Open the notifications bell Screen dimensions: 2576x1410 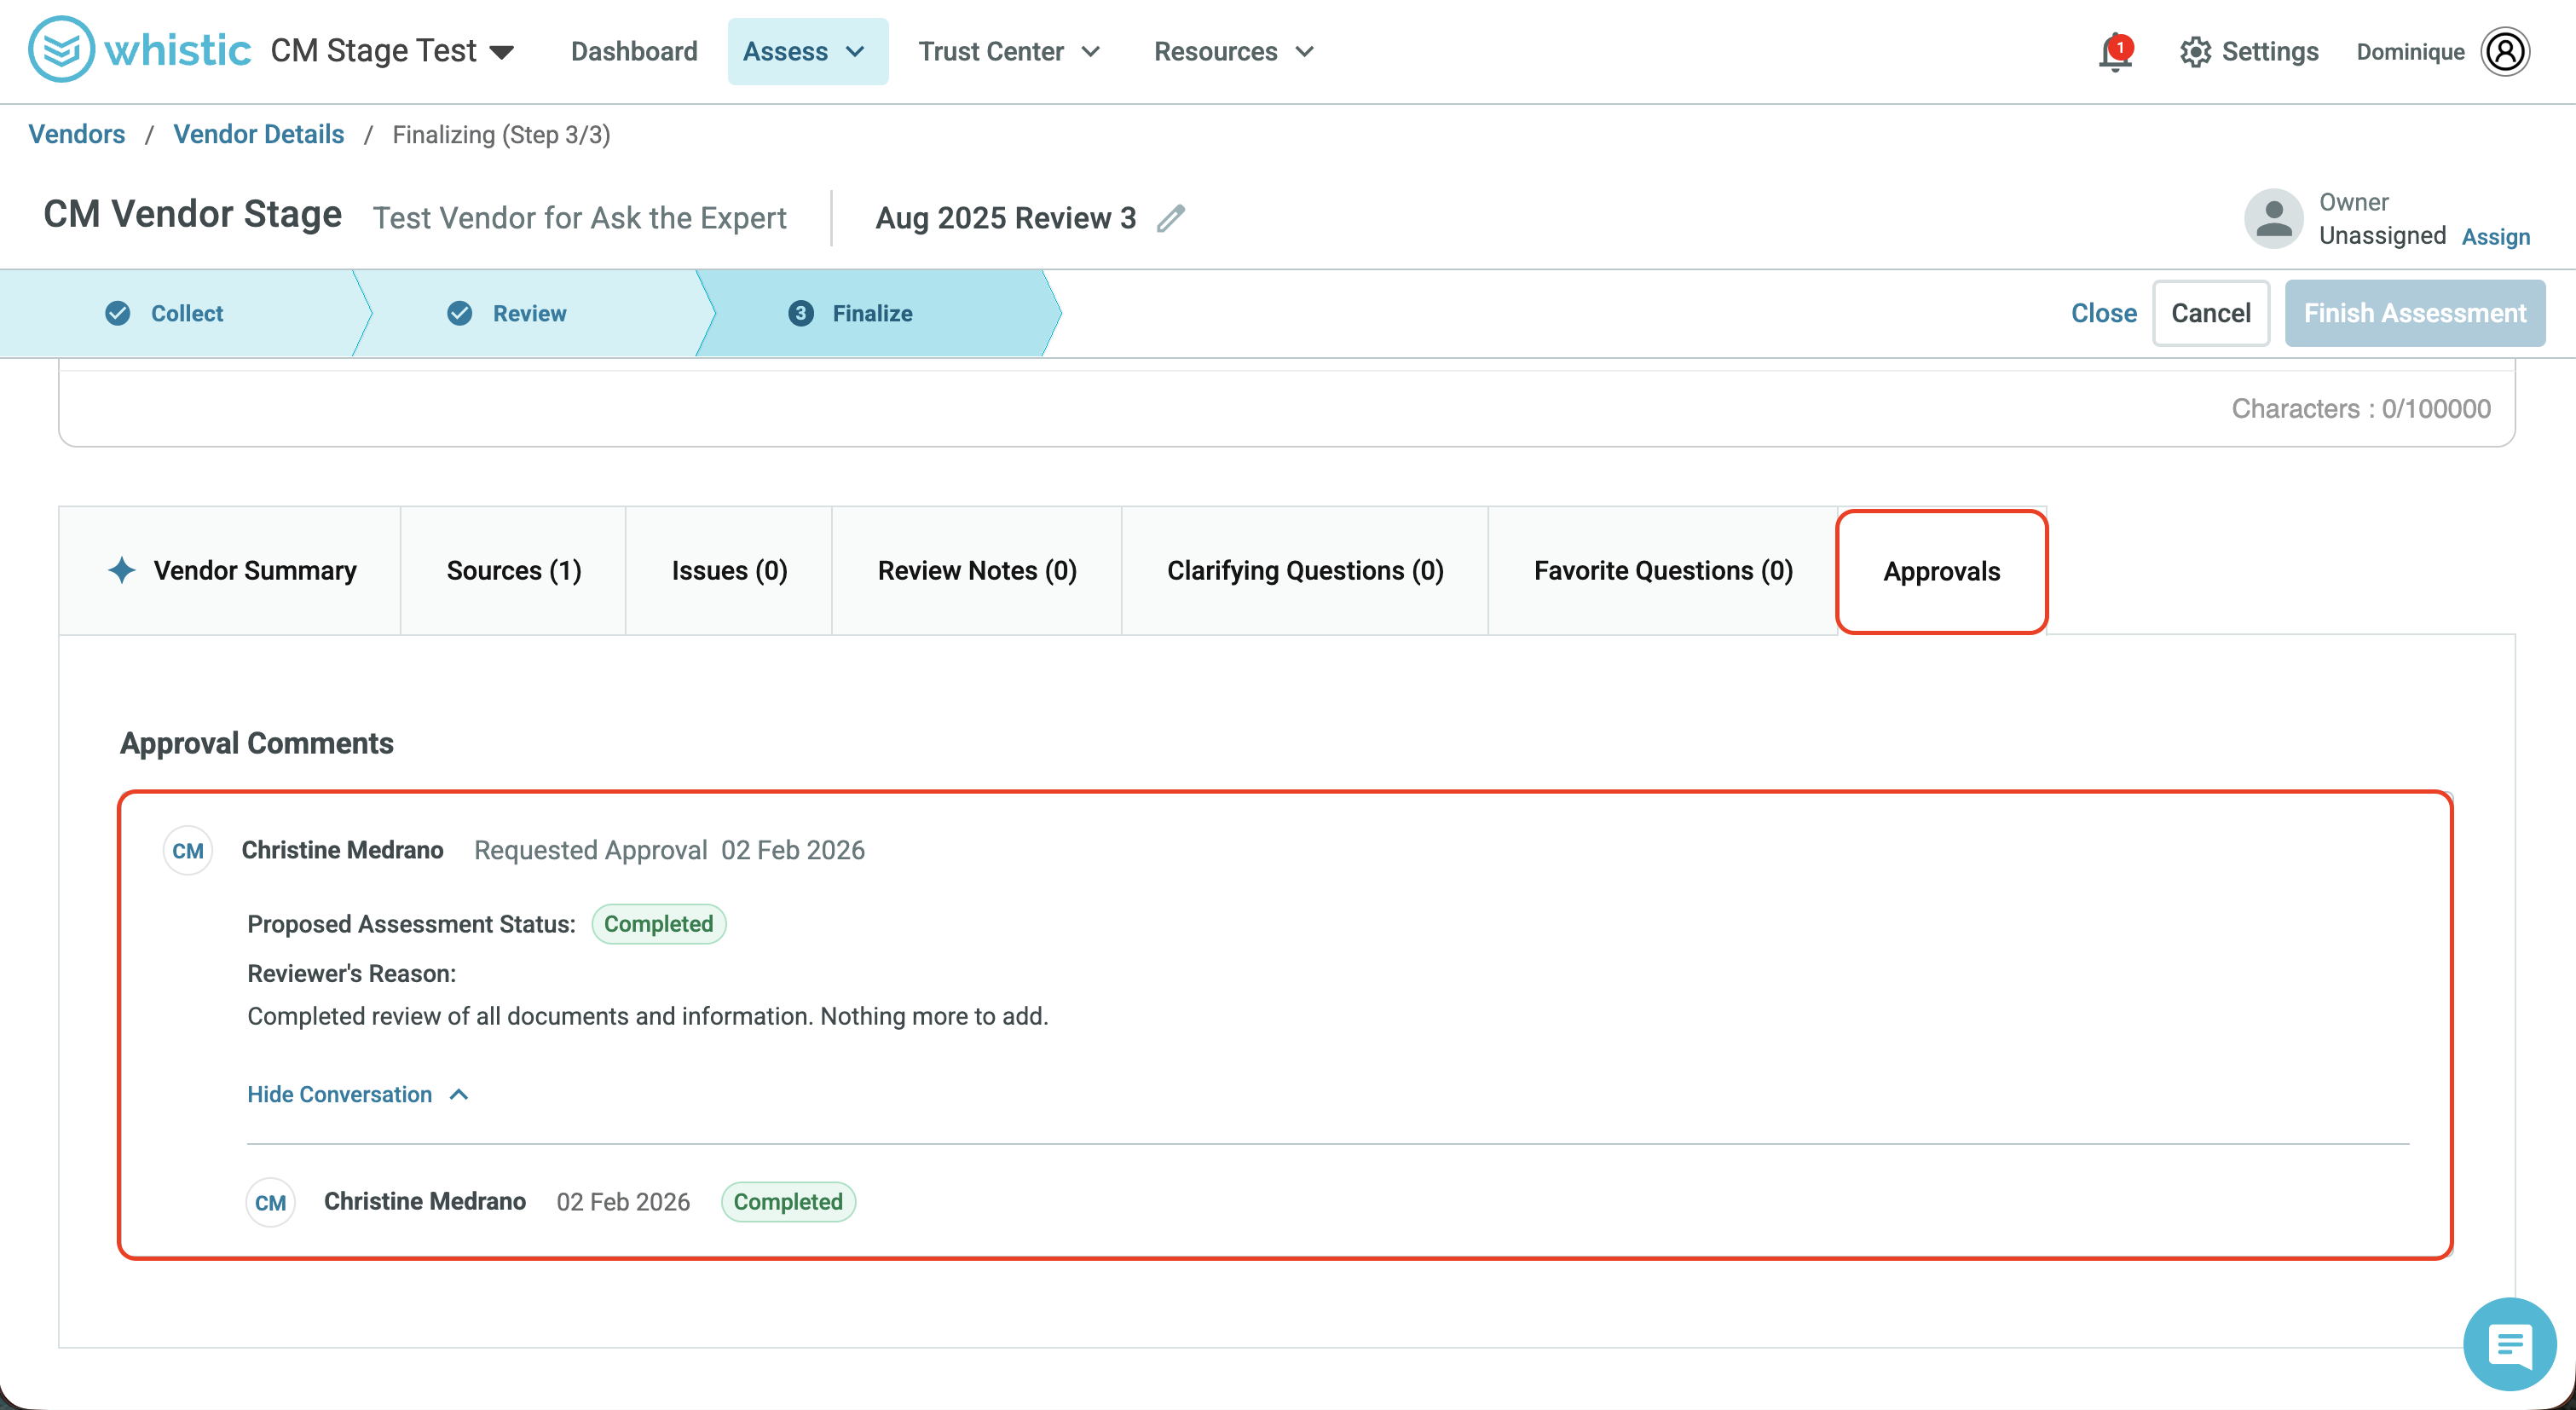click(2115, 52)
